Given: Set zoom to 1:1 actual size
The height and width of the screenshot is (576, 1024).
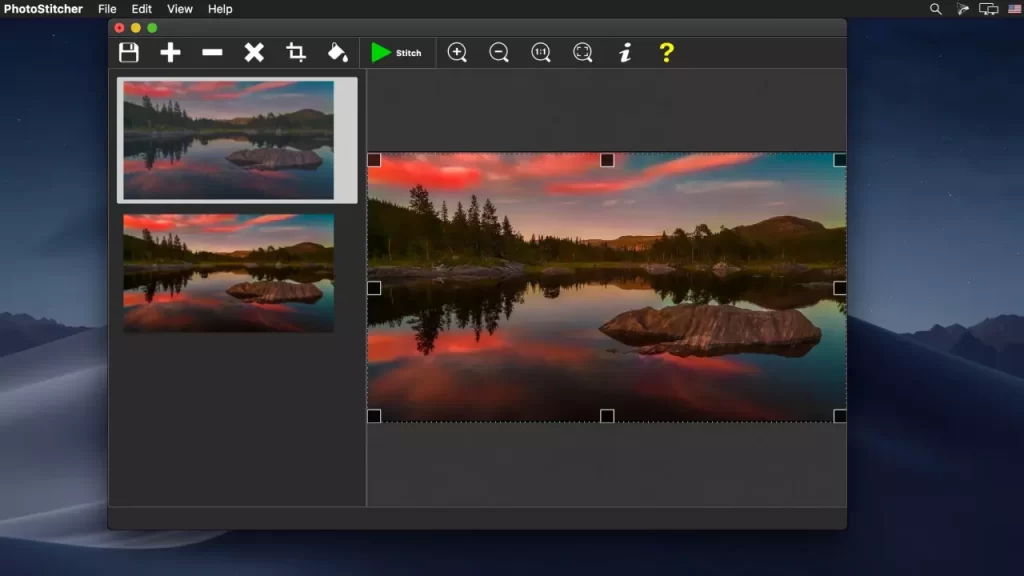Looking at the screenshot, I should (541, 52).
